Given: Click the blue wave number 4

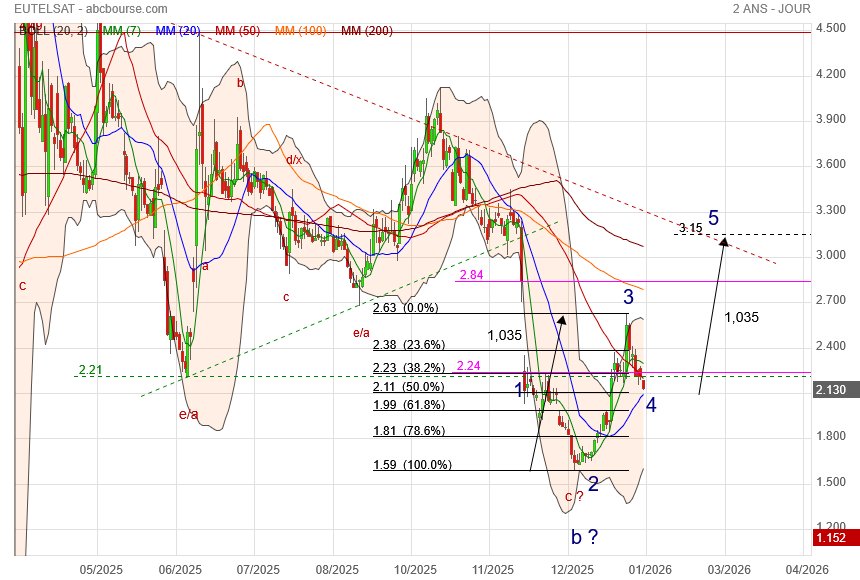Looking at the screenshot, I should tap(651, 405).
